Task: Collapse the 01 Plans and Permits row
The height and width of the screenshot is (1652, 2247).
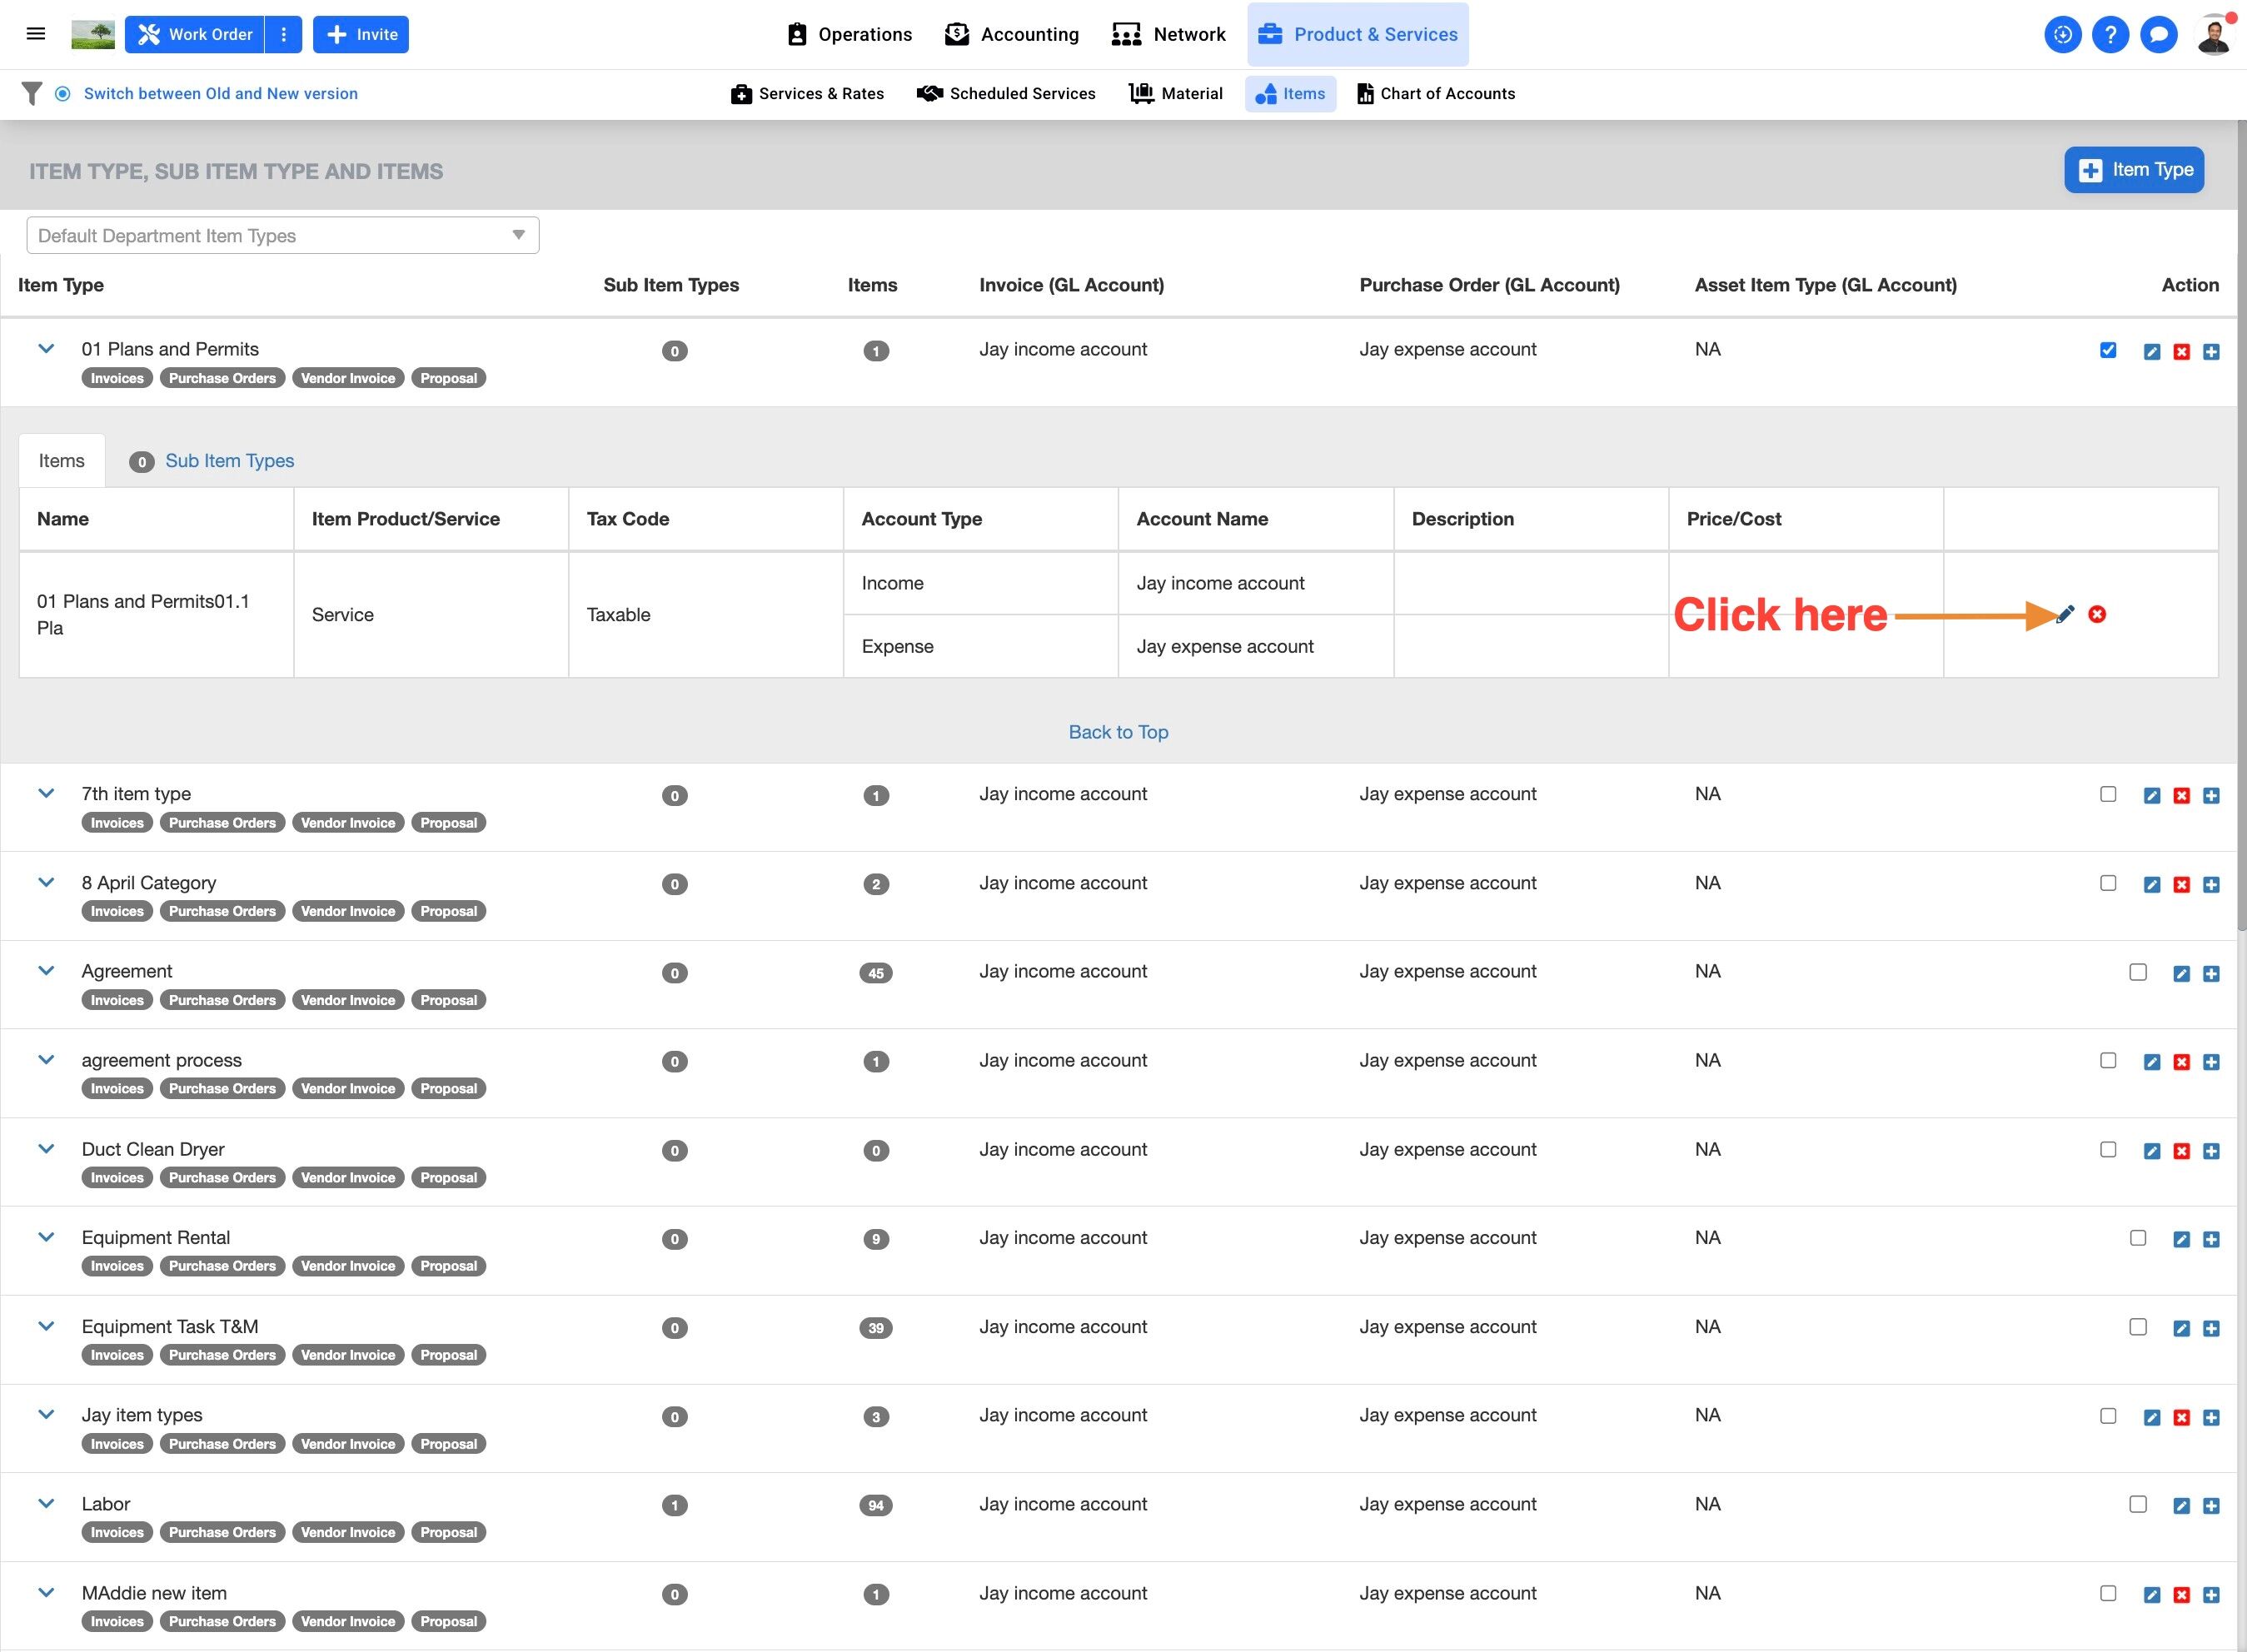Action: click(x=46, y=349)
